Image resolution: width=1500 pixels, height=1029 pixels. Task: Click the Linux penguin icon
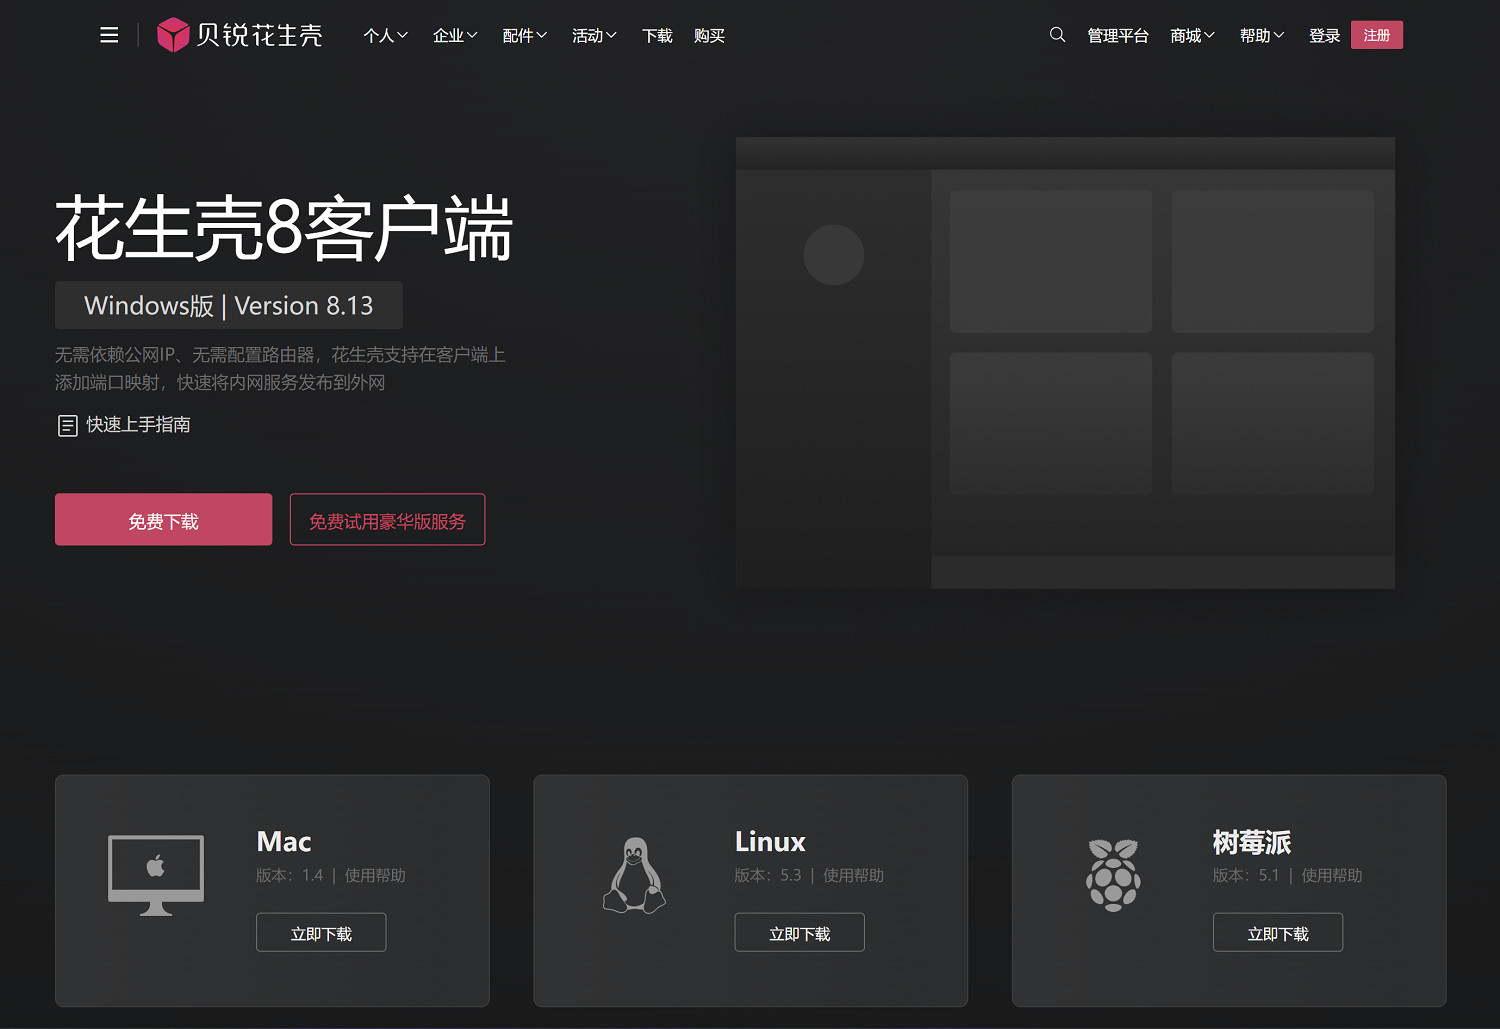tap(634, 875)
